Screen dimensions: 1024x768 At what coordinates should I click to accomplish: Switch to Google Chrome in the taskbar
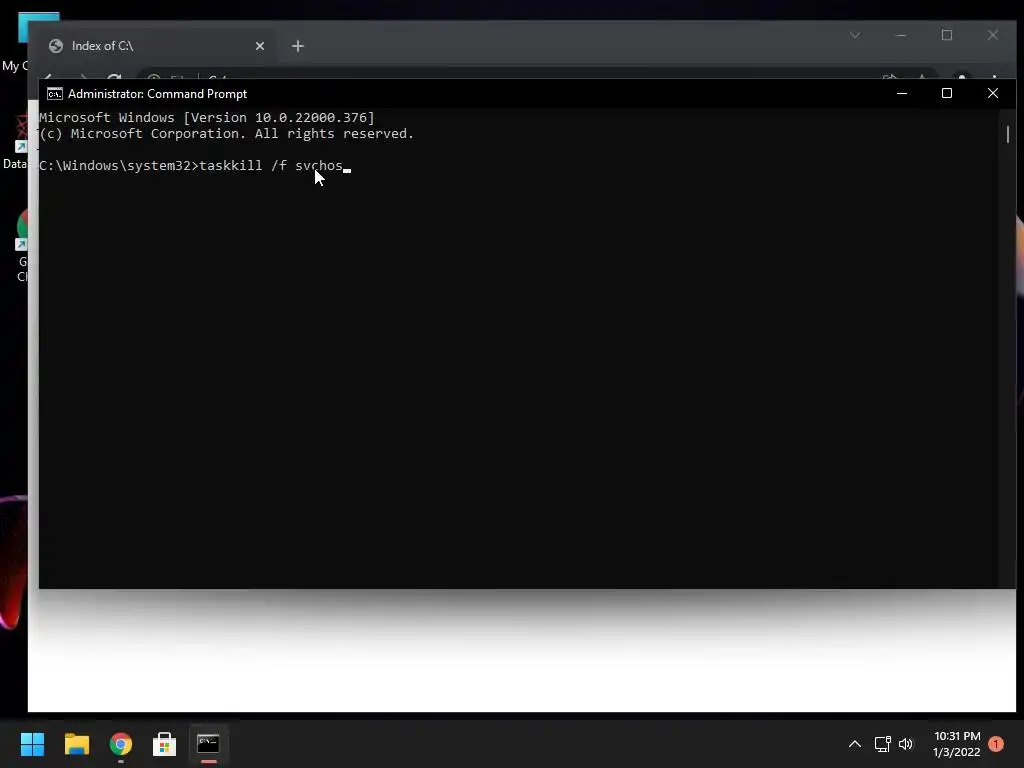tap(121, 744)
